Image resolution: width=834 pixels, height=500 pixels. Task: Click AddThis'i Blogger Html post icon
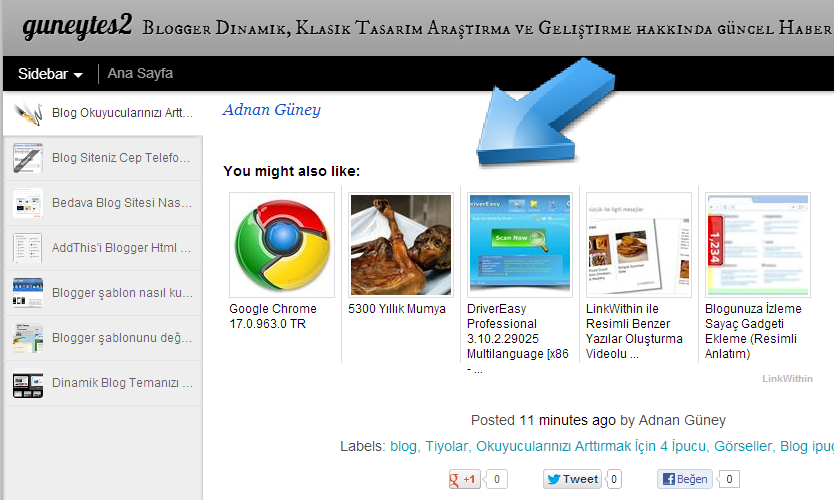click(28, 248)
